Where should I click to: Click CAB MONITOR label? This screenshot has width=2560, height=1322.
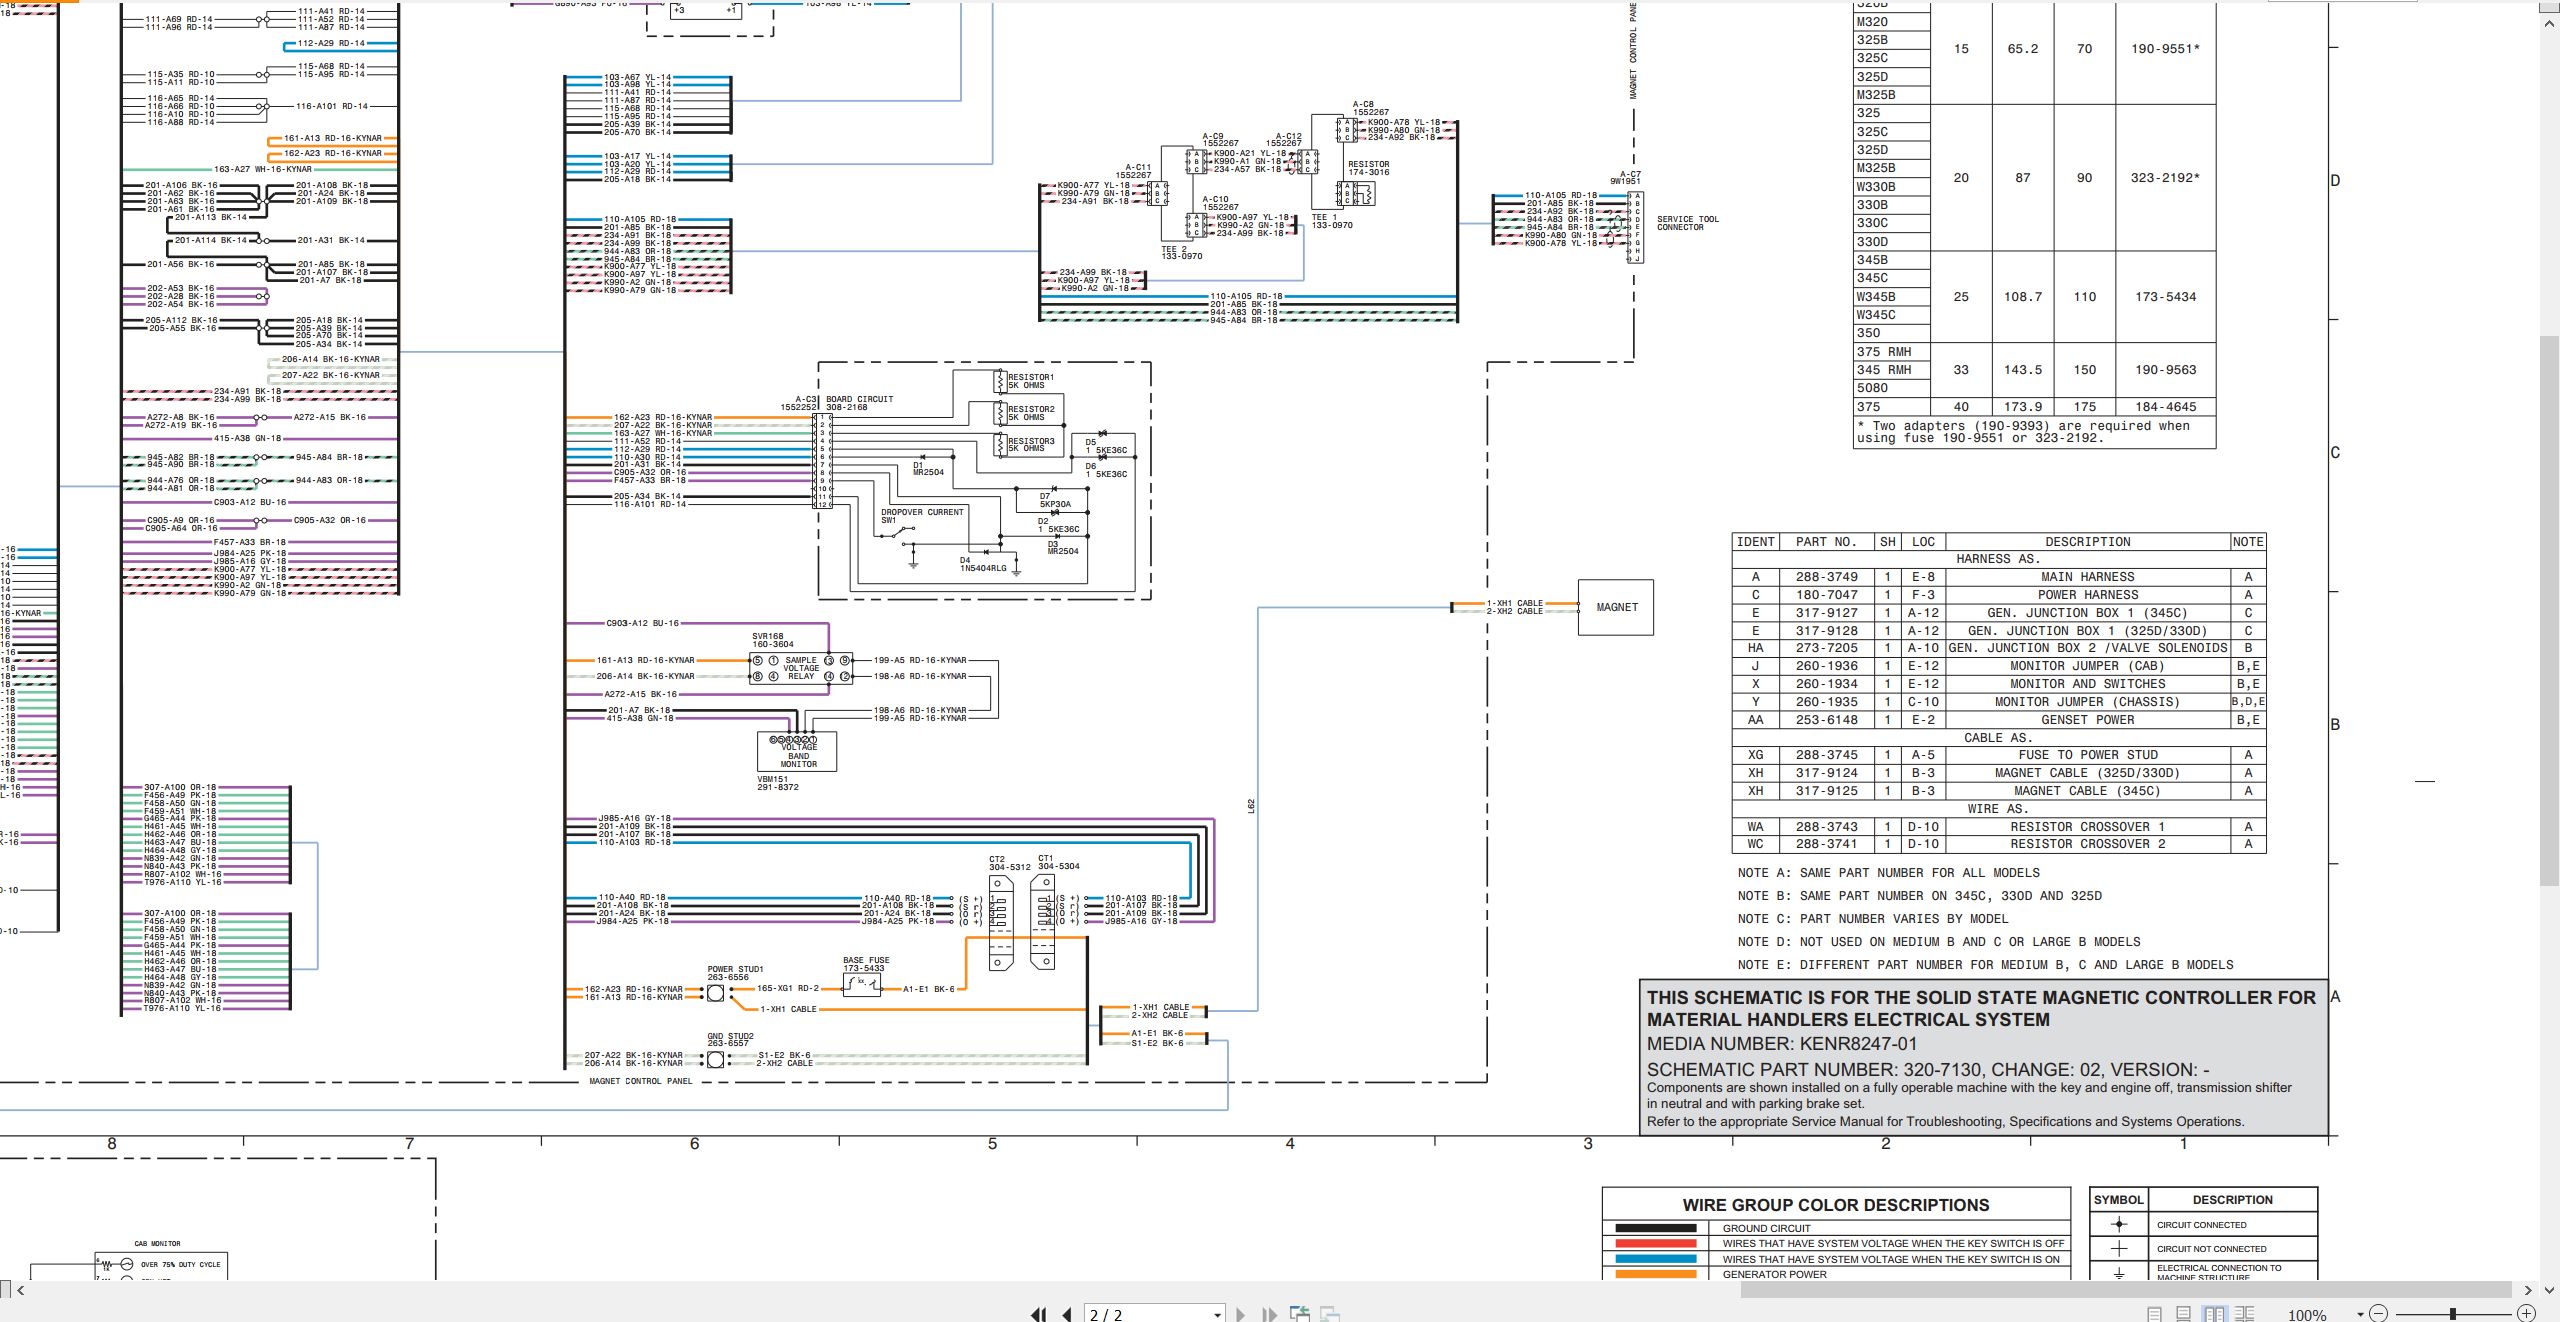pyautogui.click(x=157, y=1244)
